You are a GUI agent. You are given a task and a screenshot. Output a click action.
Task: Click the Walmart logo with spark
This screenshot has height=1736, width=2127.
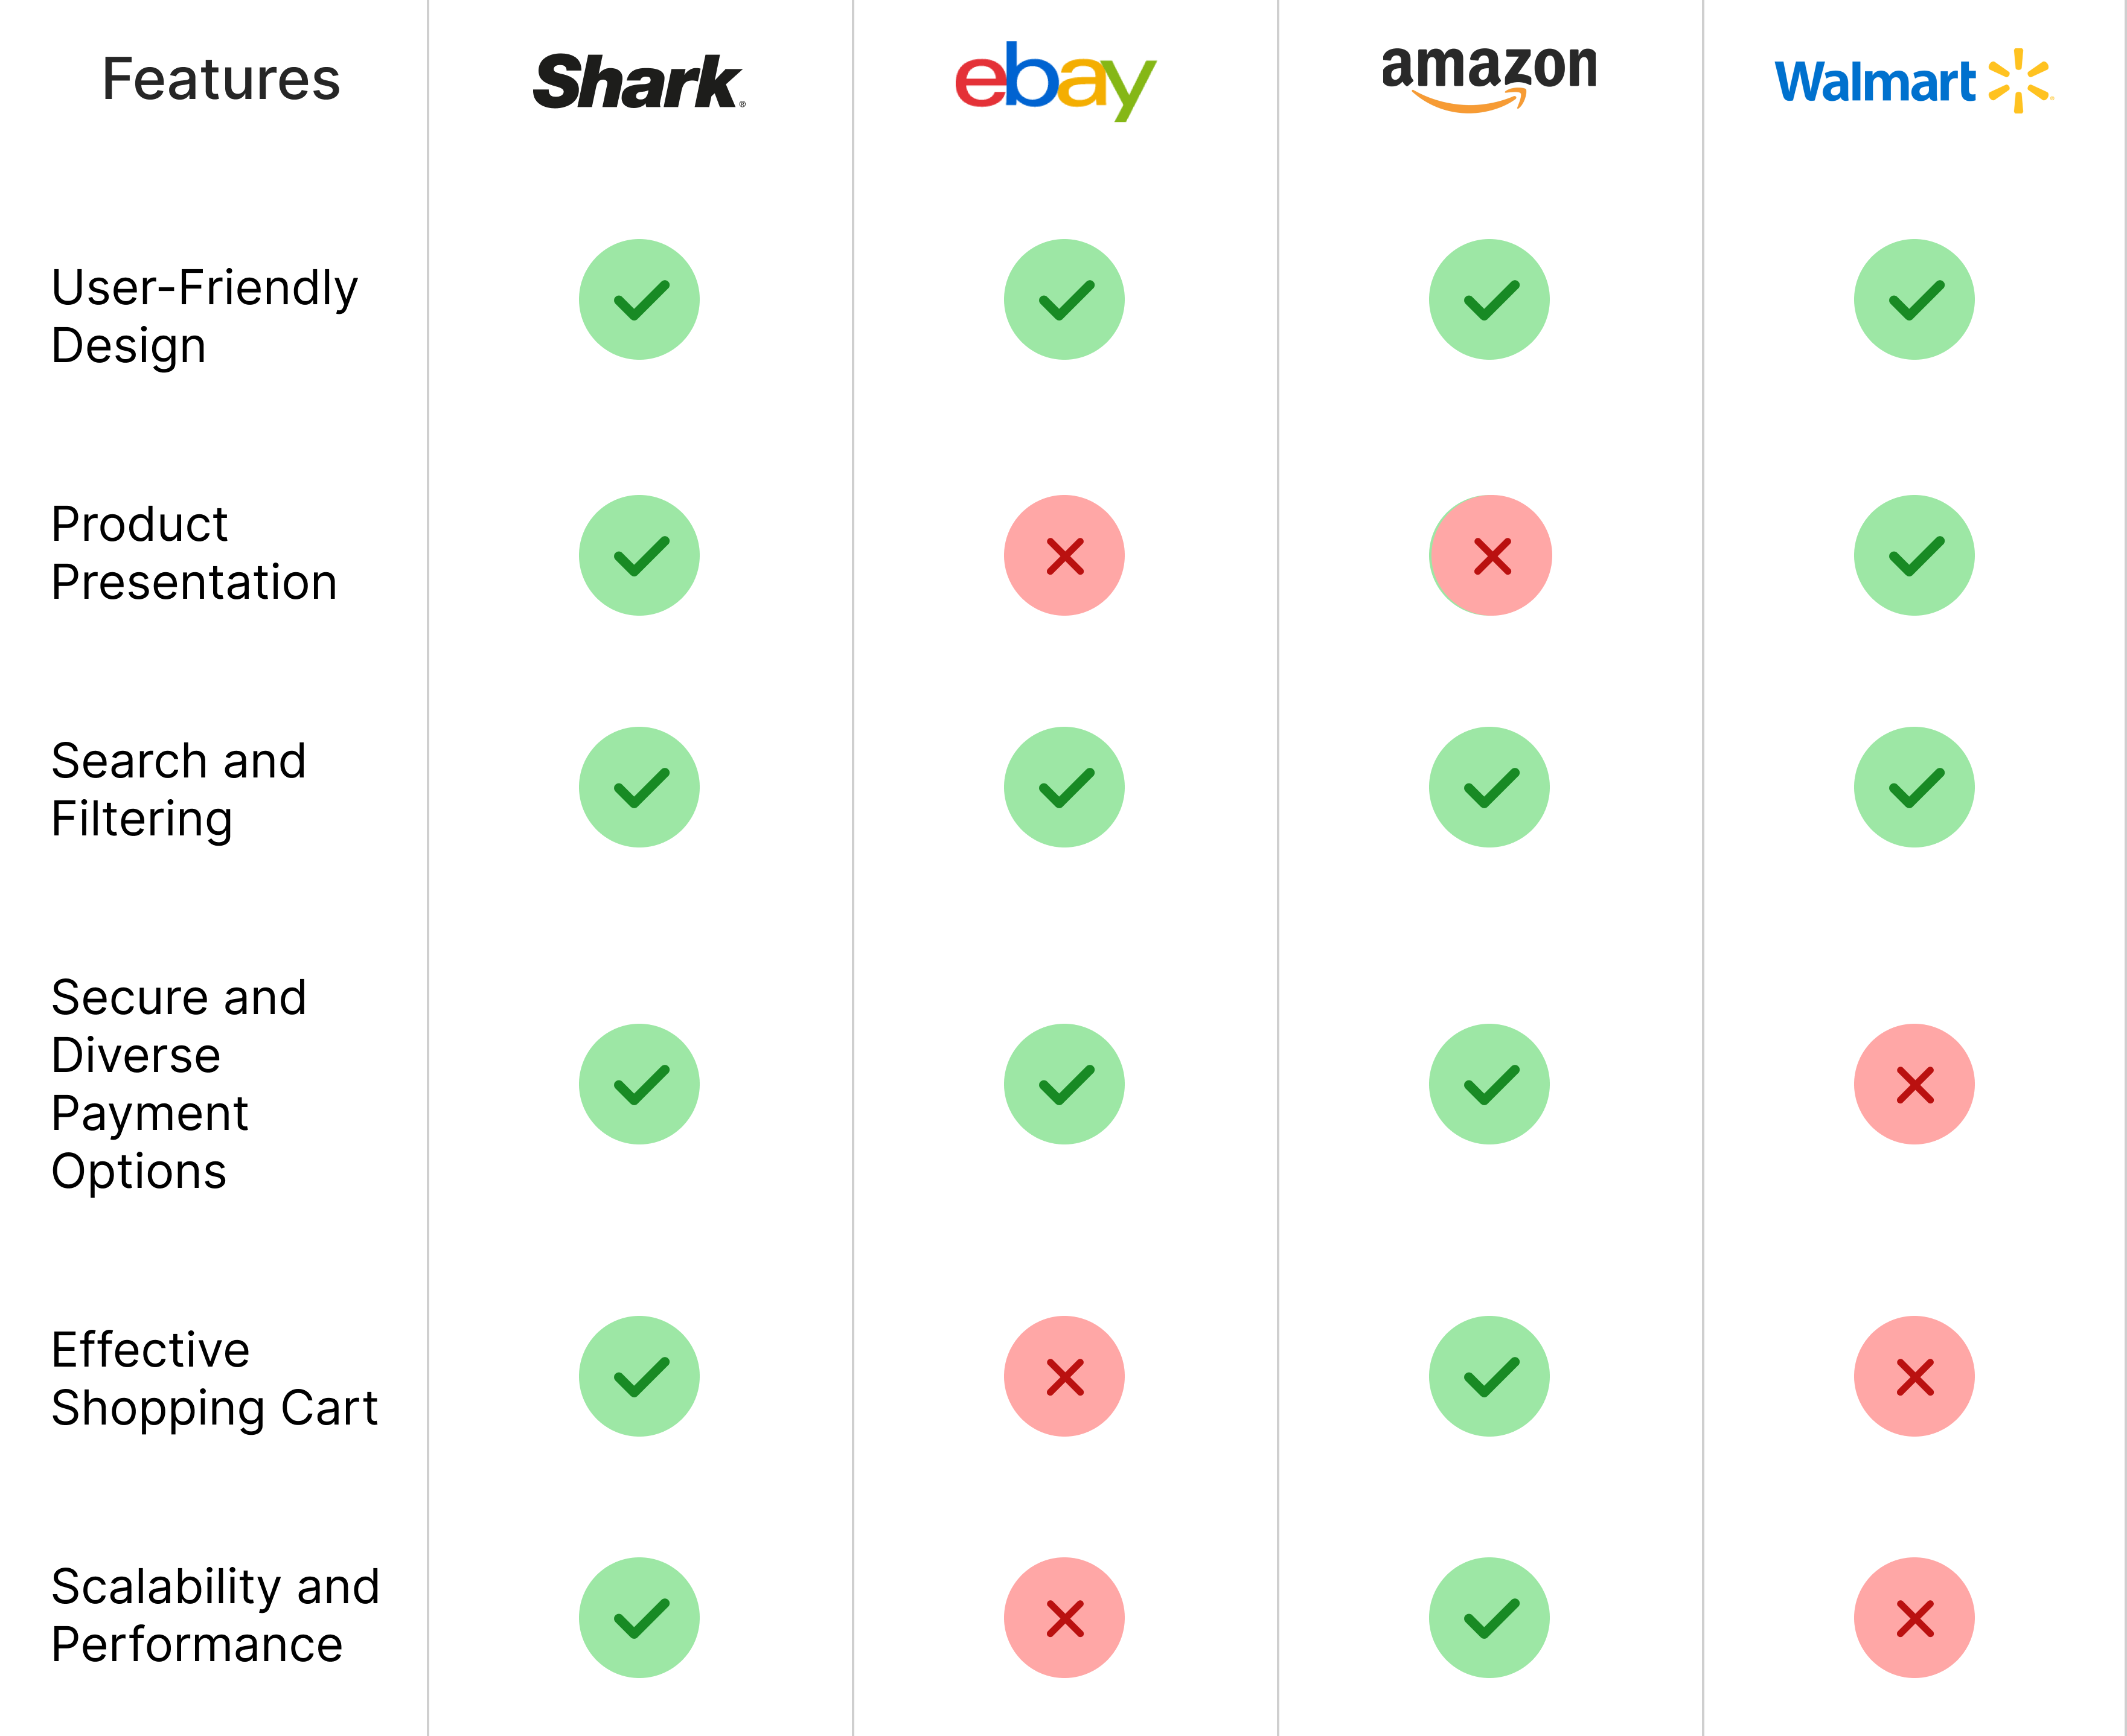click(1914, 81)
